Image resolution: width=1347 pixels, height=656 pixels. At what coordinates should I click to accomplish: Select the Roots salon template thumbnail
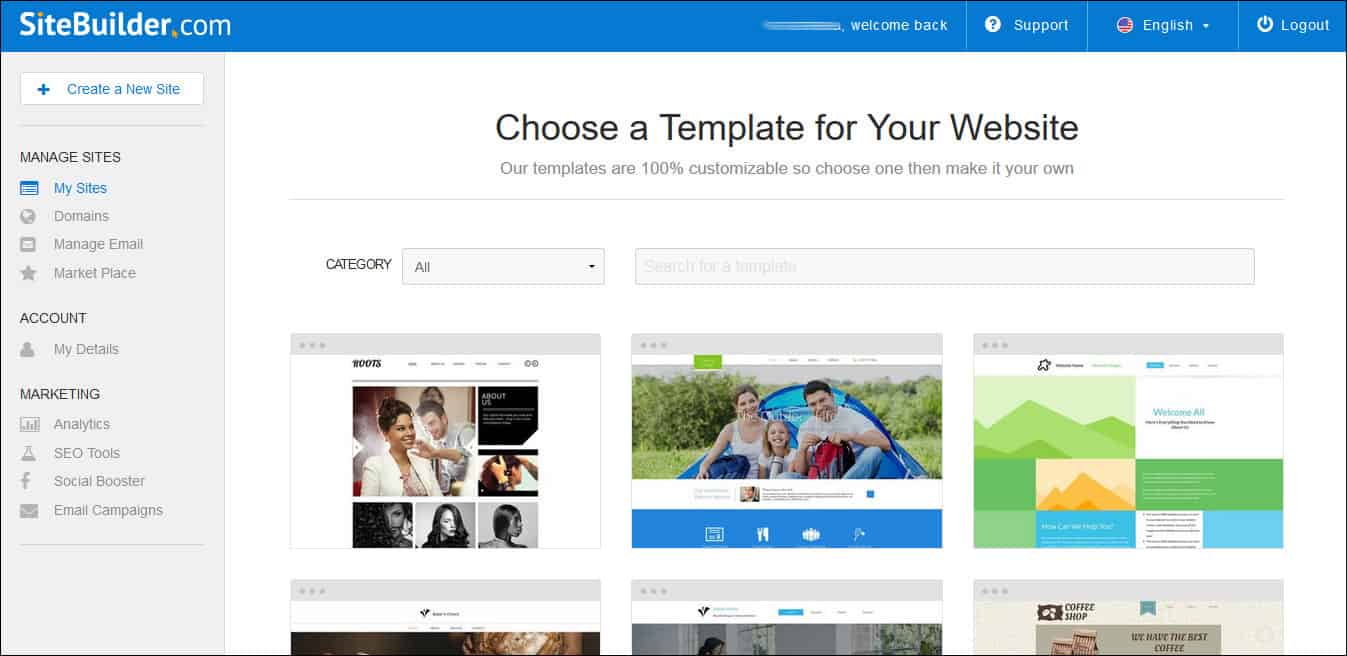(445, 441)
